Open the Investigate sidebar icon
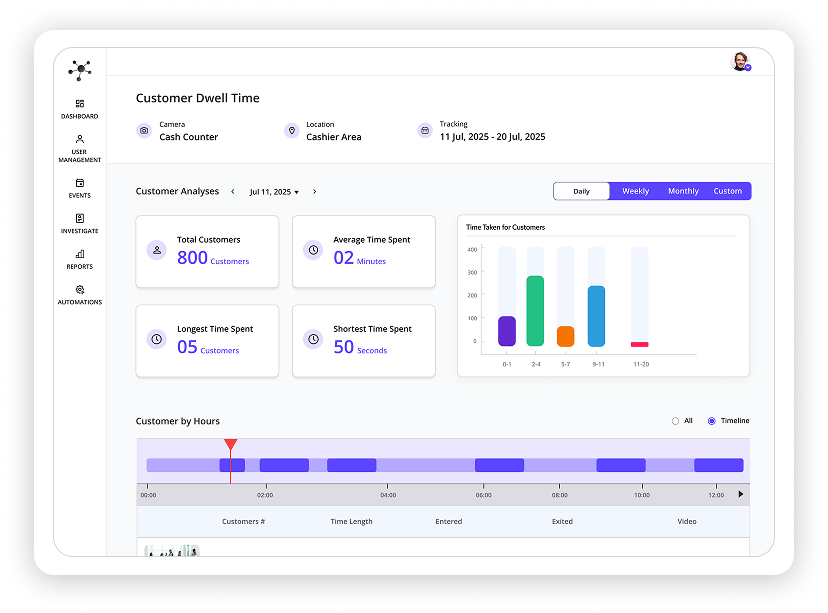 [80, 219]
